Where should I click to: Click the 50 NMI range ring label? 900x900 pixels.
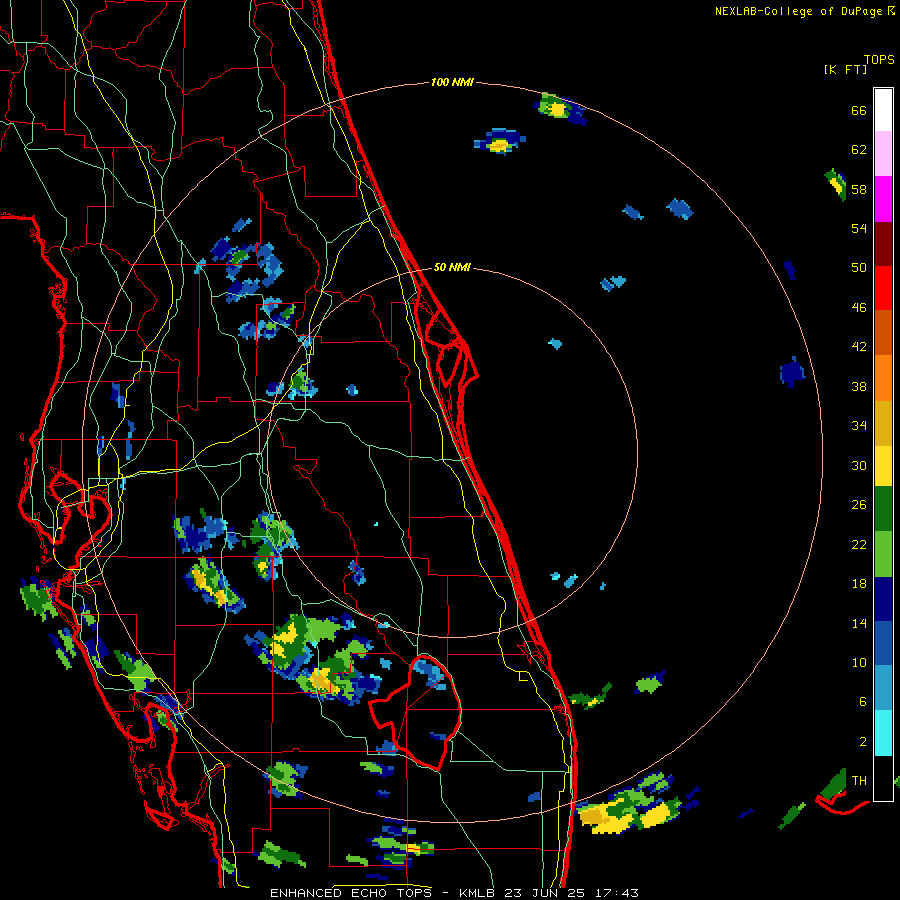tap(452, 267)
